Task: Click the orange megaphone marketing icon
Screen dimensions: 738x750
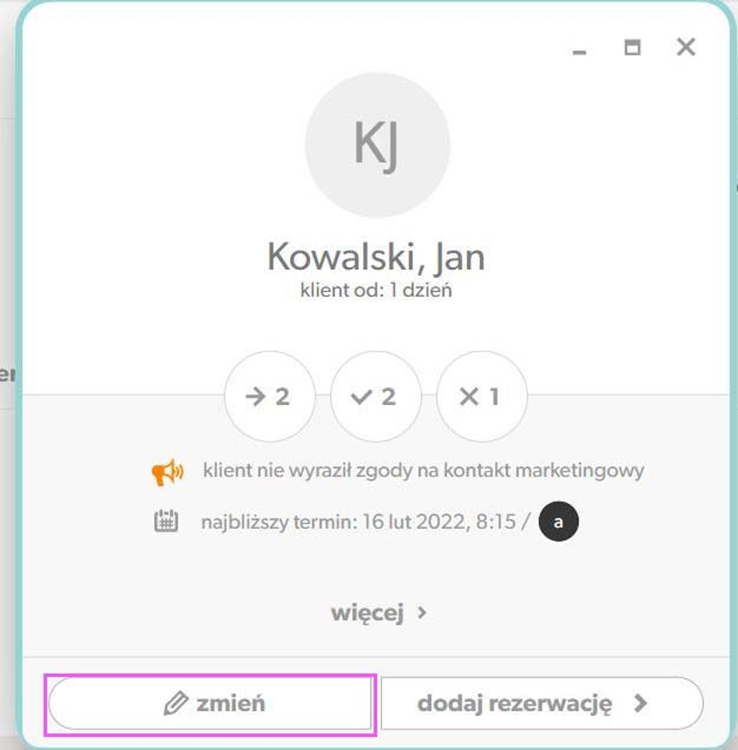Action: 167,472
